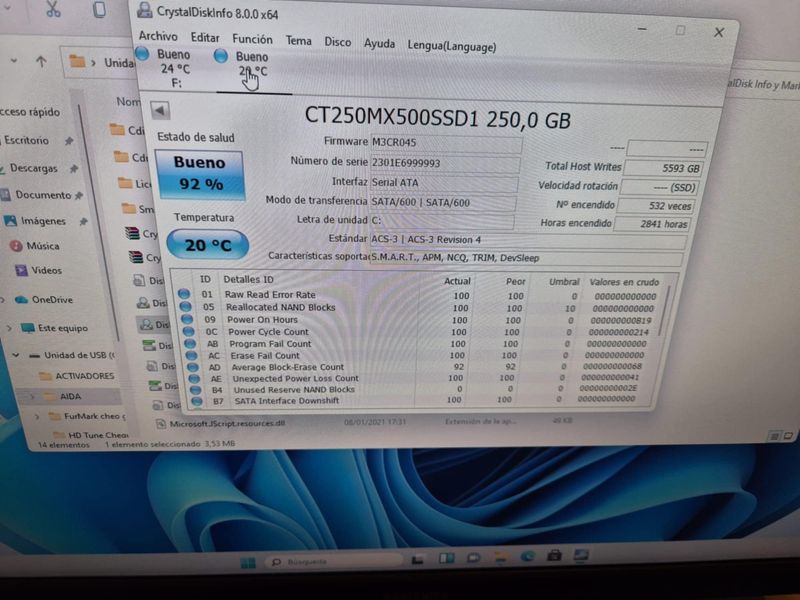This screenshot has height=600, width=800.
Task: Open the Ayuda menu
Action: pos(379,44)
